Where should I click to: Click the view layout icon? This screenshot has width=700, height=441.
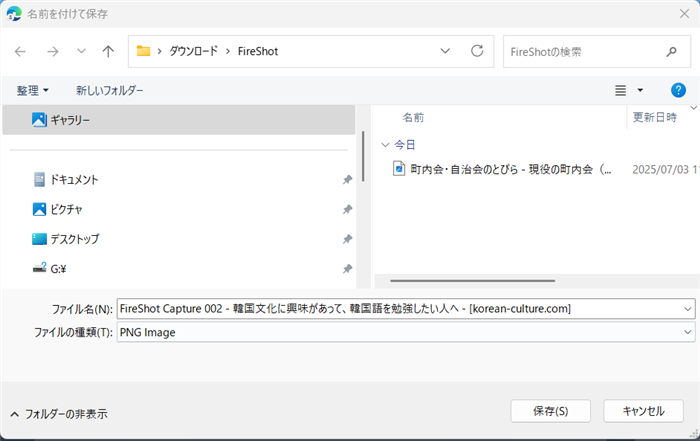tap(621, 90)
